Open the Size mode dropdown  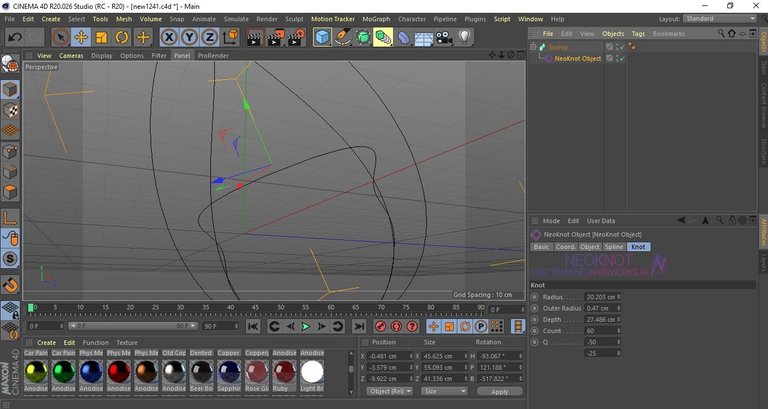click(x=444, y=391)
